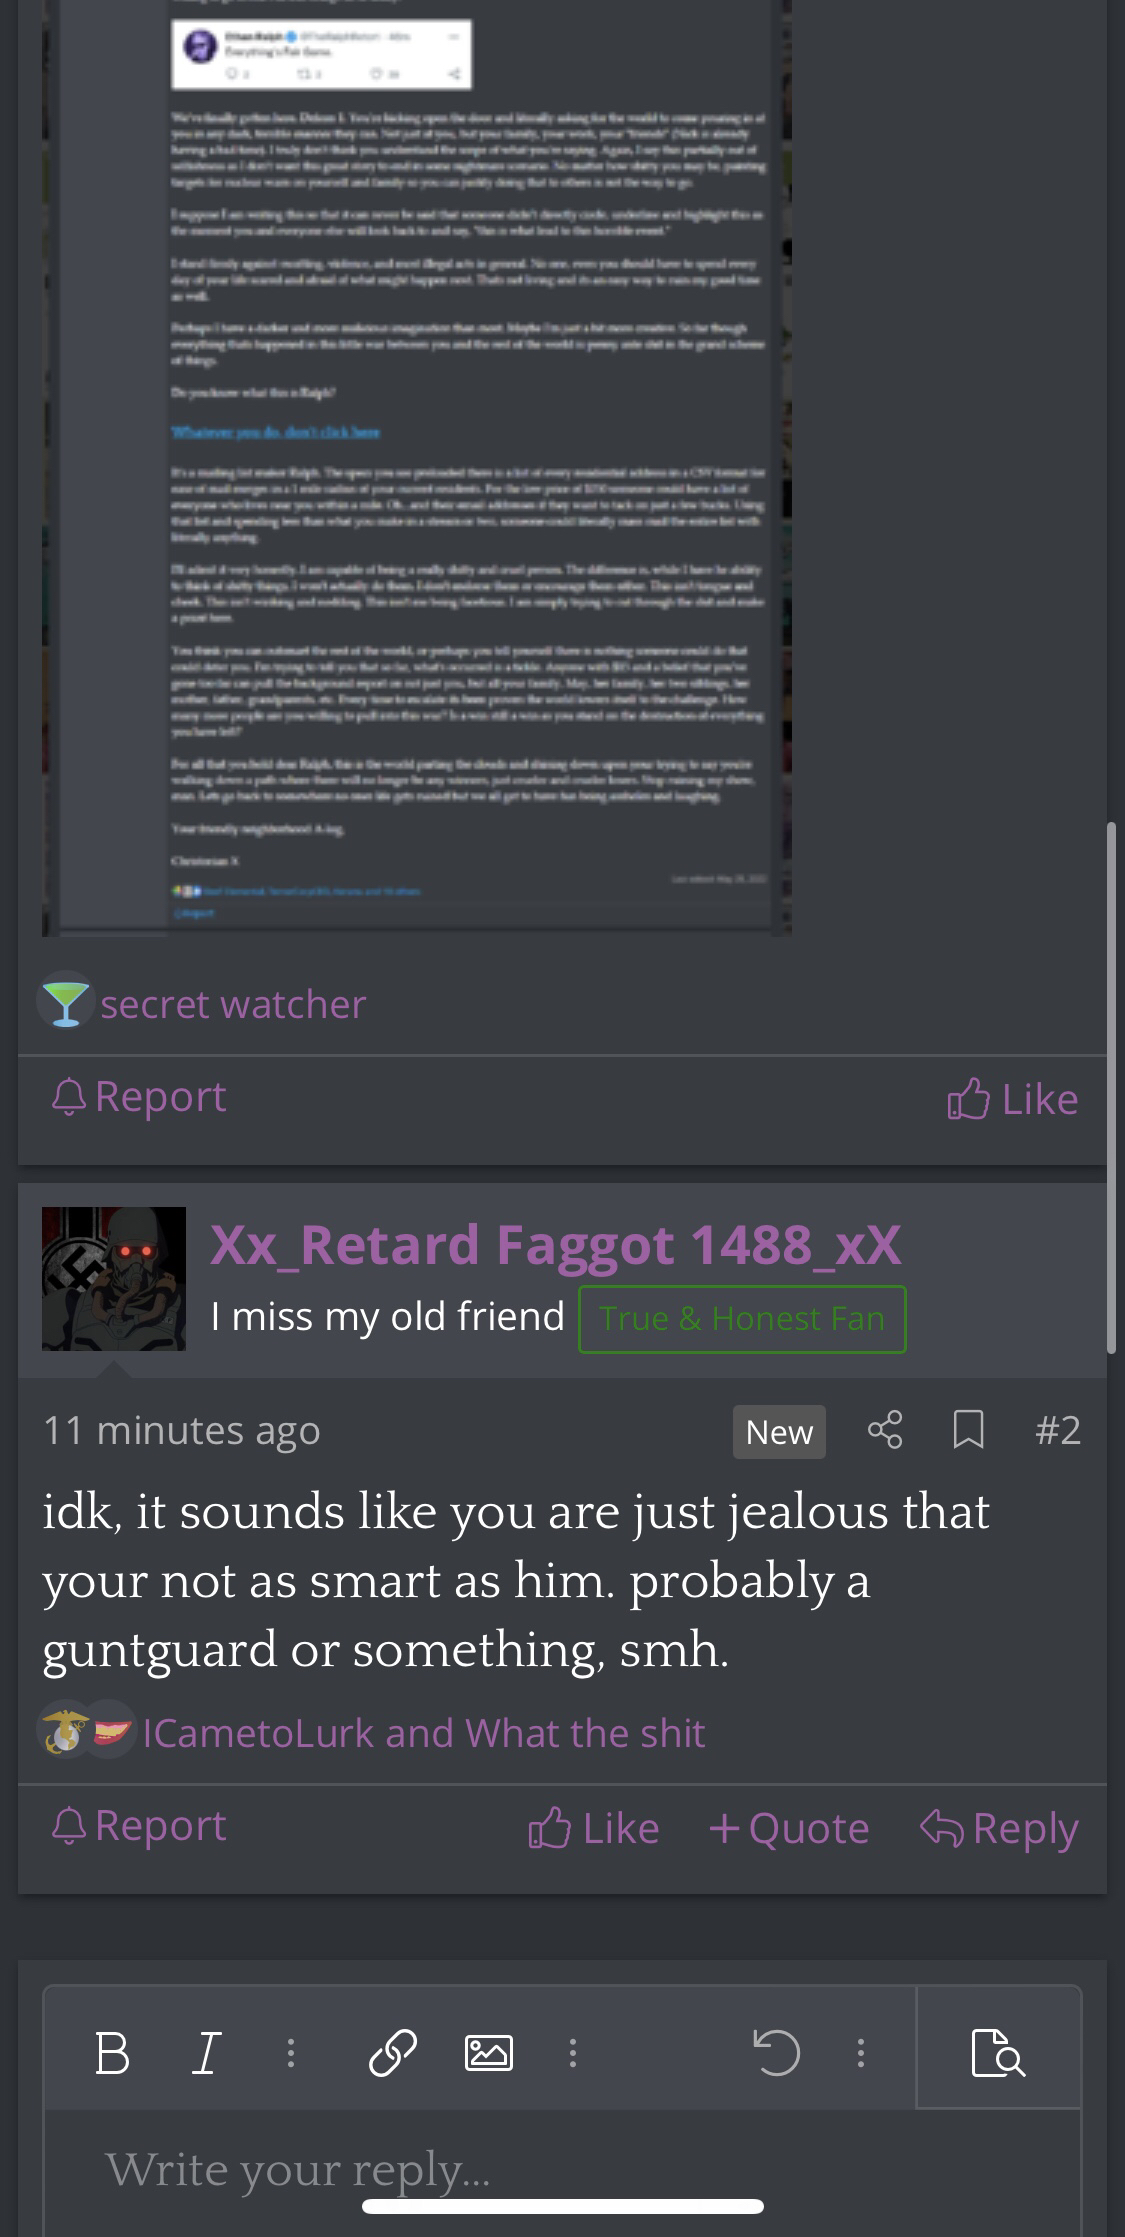Screen dimensions: 1125x2237
Task: Expand more options next to undo
Action: click(860, 2054)
